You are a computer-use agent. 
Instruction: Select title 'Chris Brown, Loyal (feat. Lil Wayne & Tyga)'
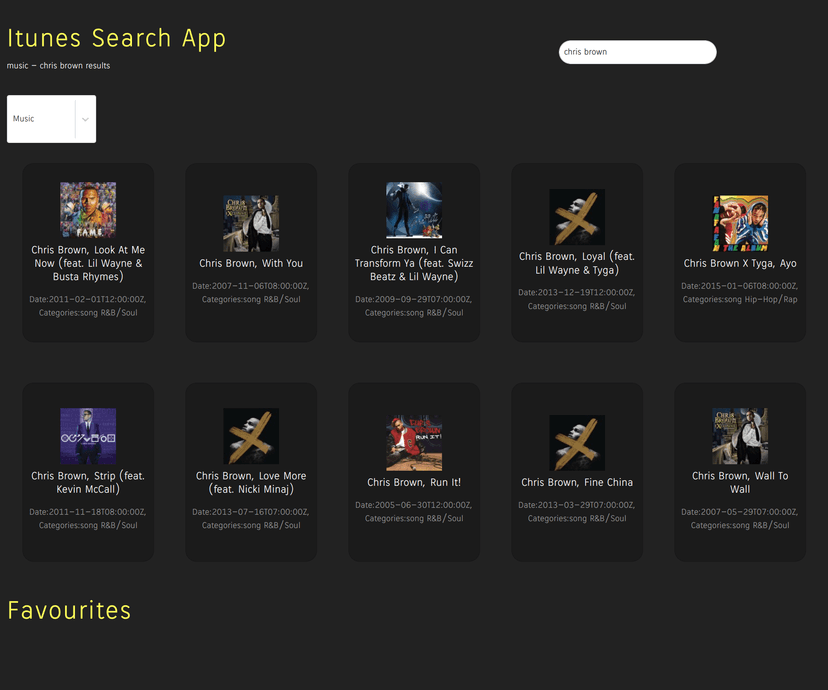tap(577, 263)
